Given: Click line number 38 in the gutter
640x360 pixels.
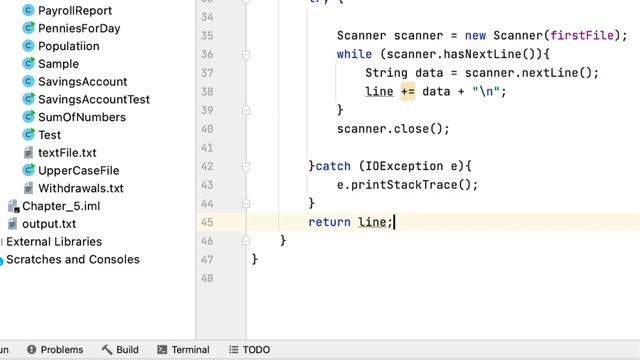Looking at the screenshot, I should [207, 91].
